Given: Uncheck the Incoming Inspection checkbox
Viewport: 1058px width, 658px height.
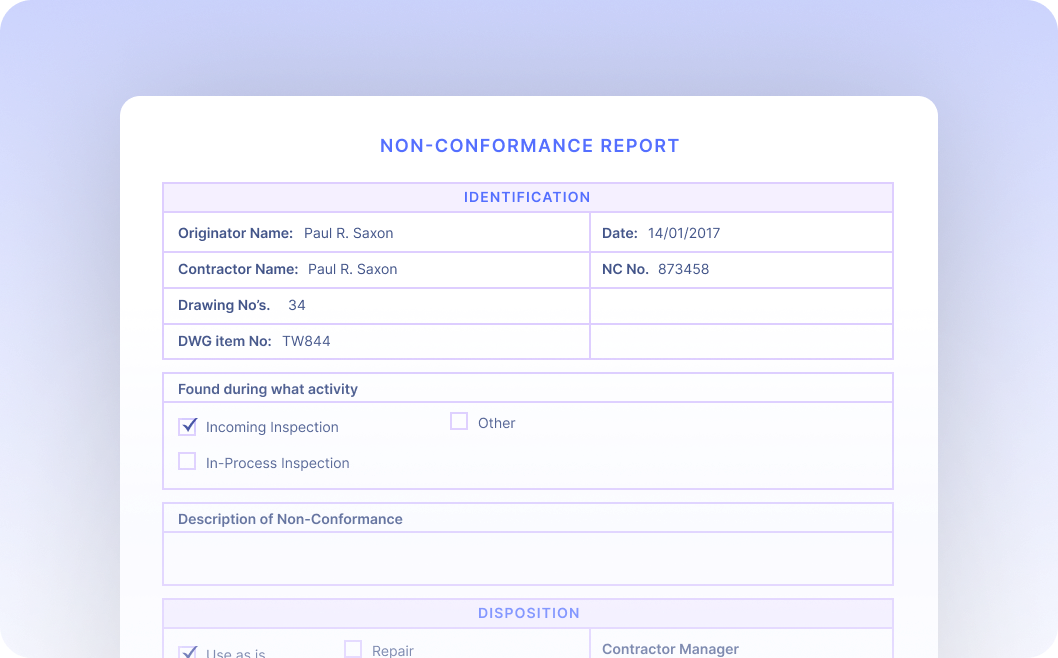Looking at the screenshot, I should tap(187, 427).
